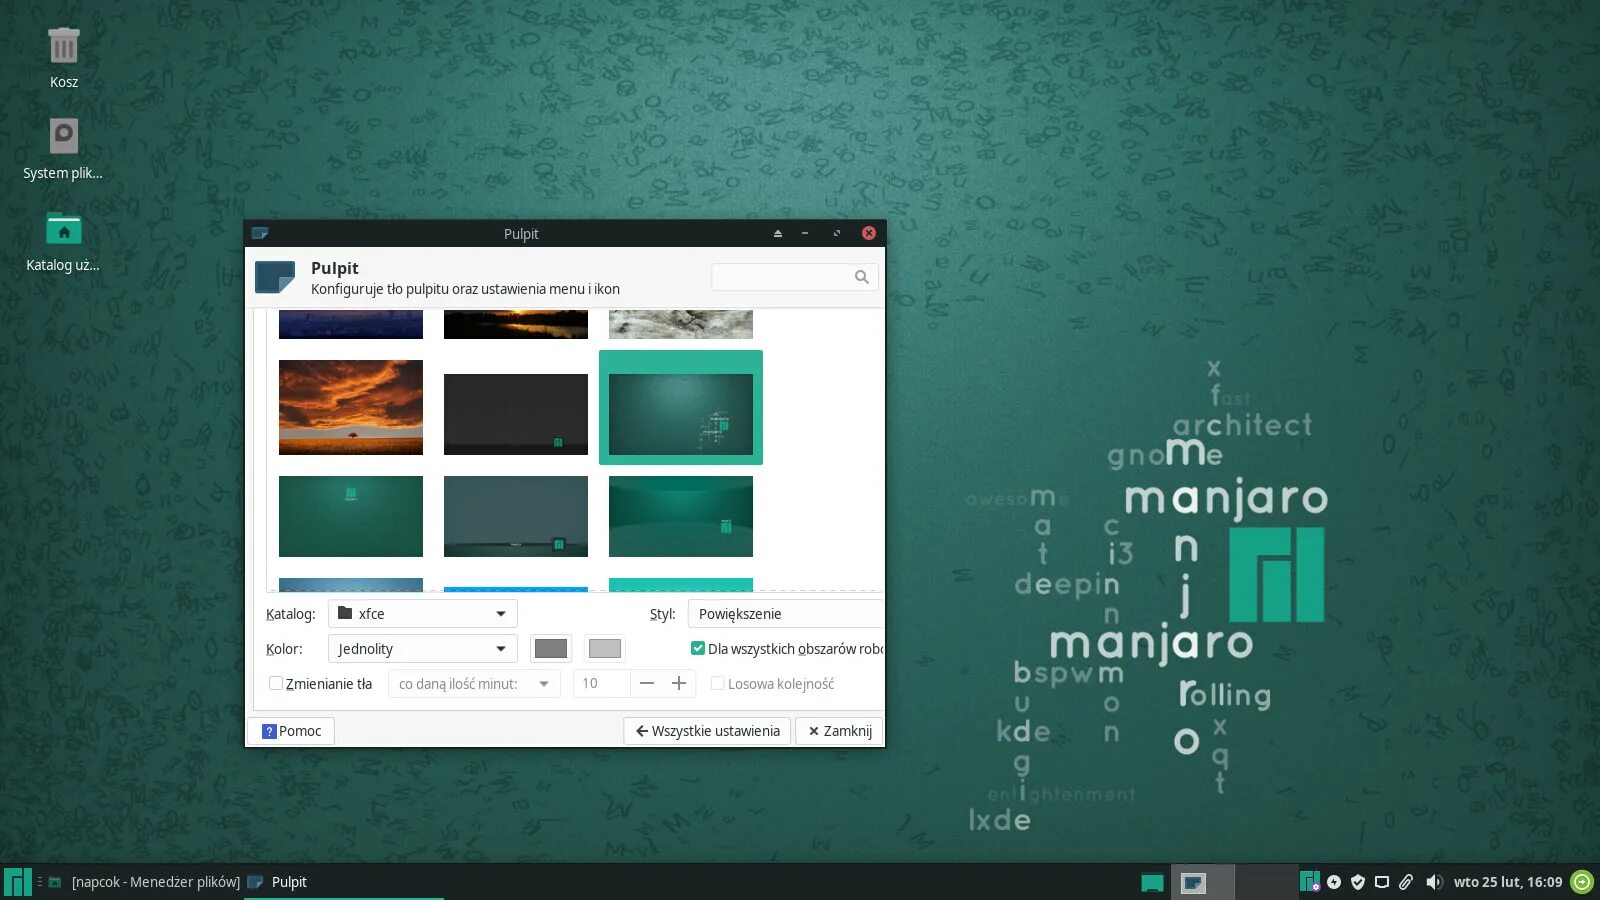
Task: Click the volume speaker icon in tray
Action: tap(1434, 882)
